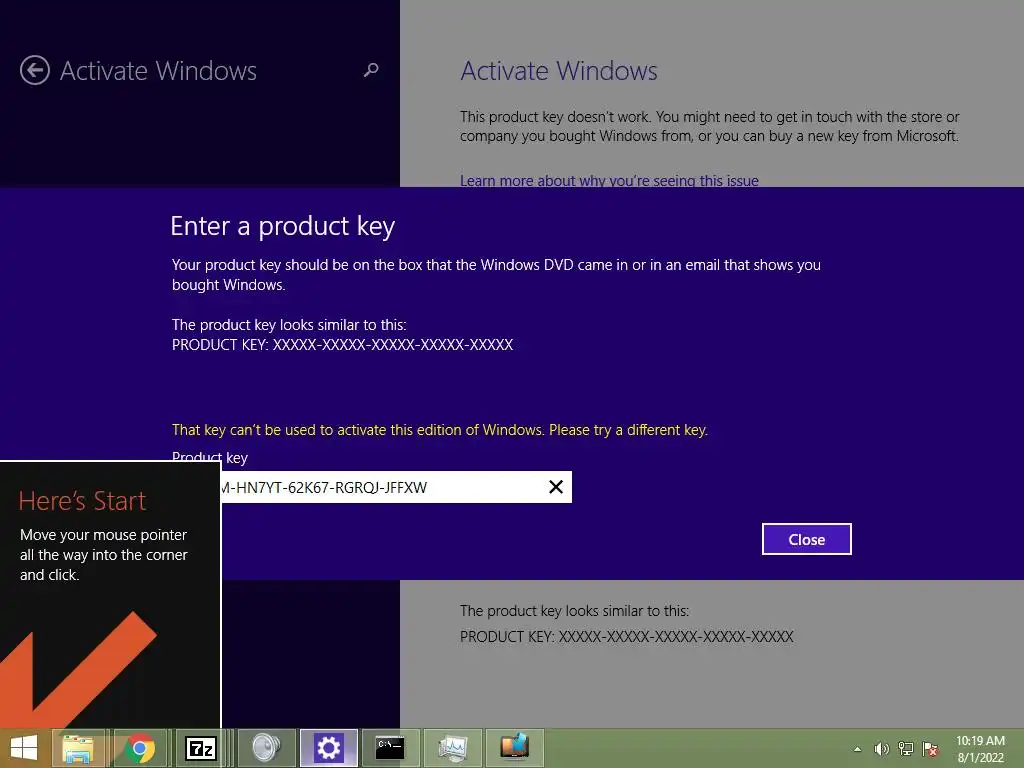
Task: Switch to the Command Prompt taskbar window
Action: click(390, 748)
